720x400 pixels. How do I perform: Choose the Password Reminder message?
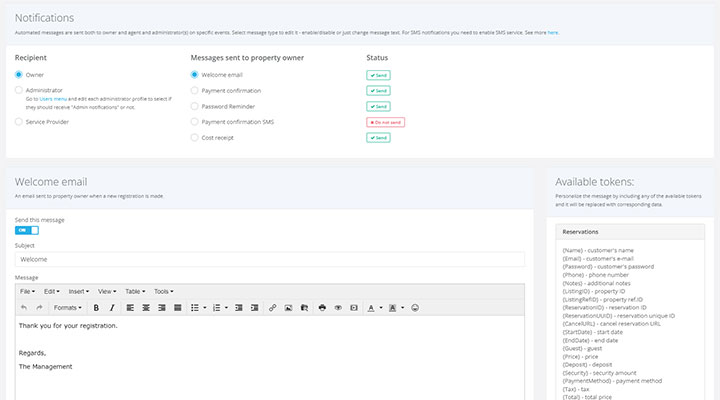point(194,106)
